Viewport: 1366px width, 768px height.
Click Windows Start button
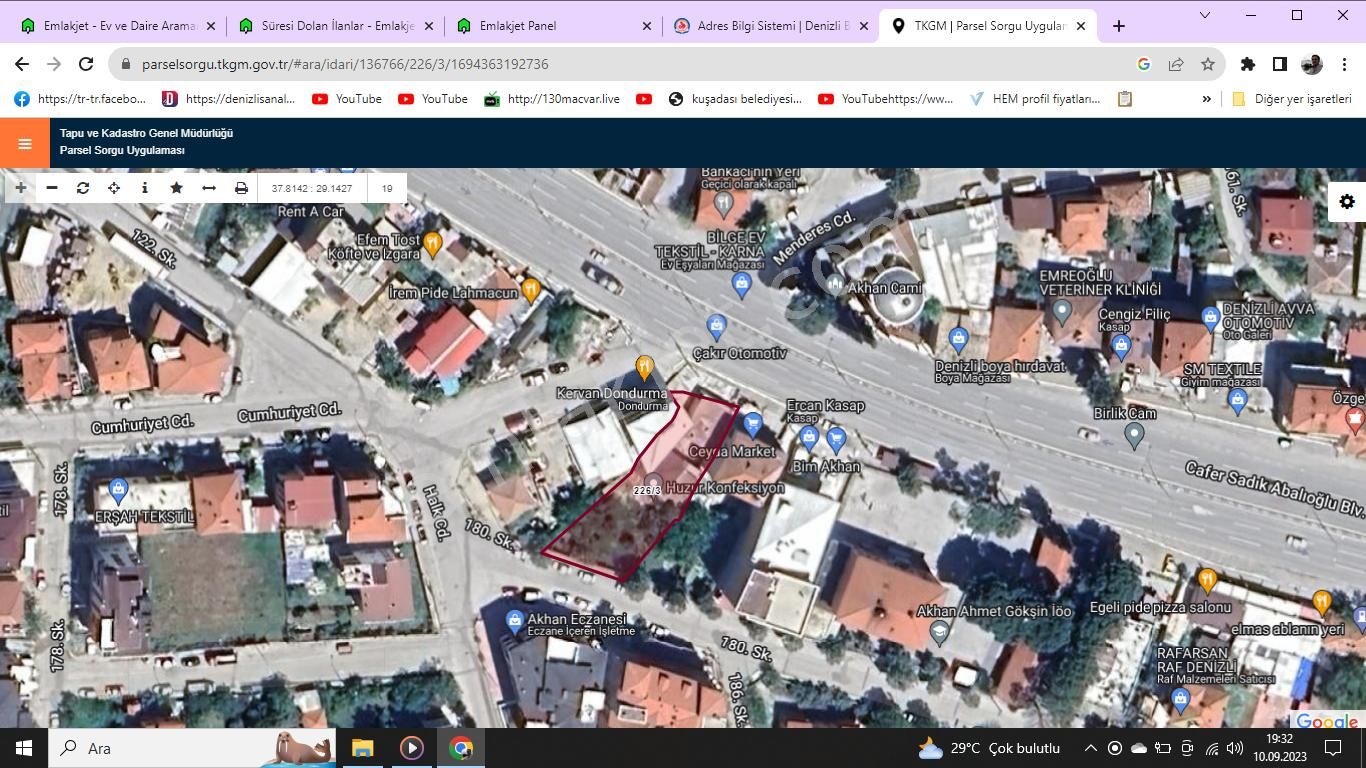point(24,748)
